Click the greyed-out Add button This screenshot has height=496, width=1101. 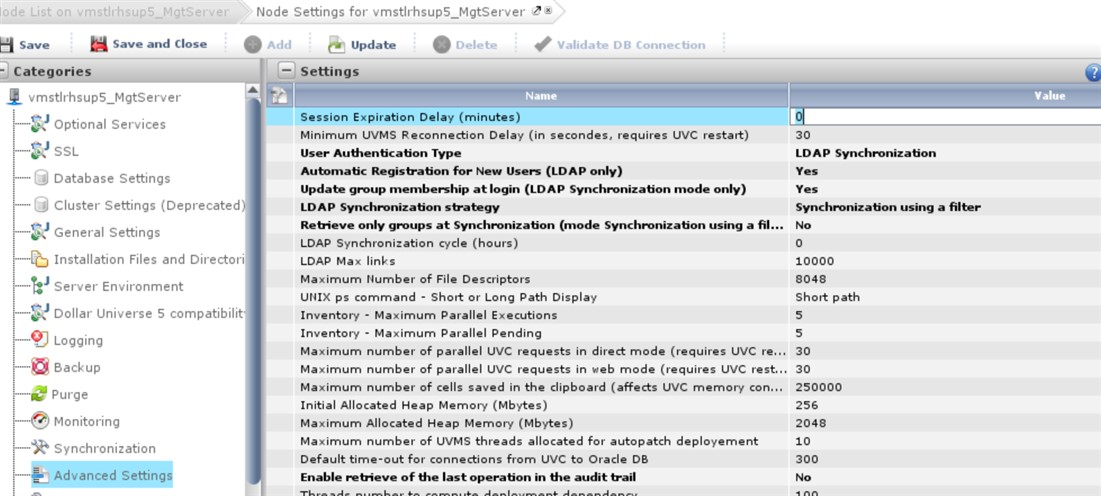268,44
